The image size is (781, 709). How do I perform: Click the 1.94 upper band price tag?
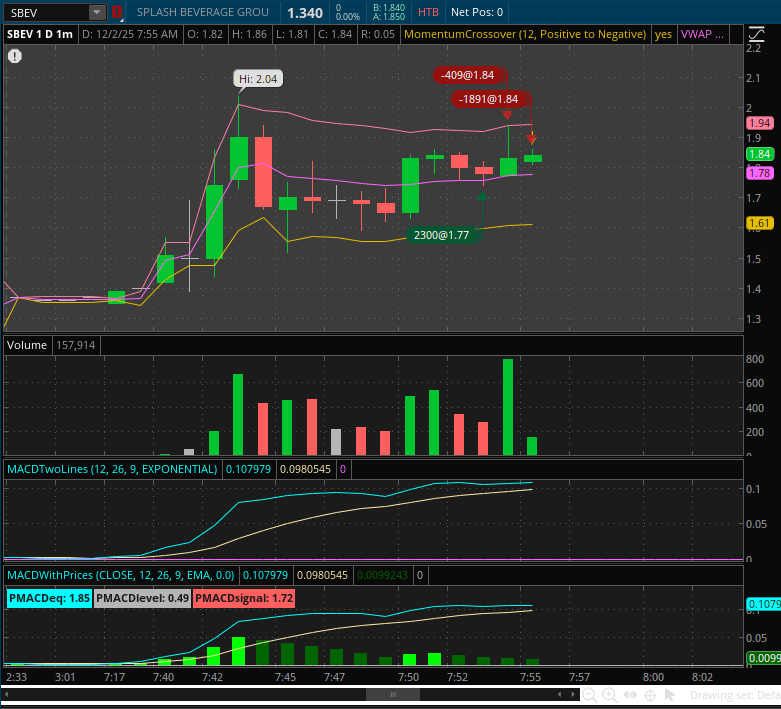(x=760, y=123)
